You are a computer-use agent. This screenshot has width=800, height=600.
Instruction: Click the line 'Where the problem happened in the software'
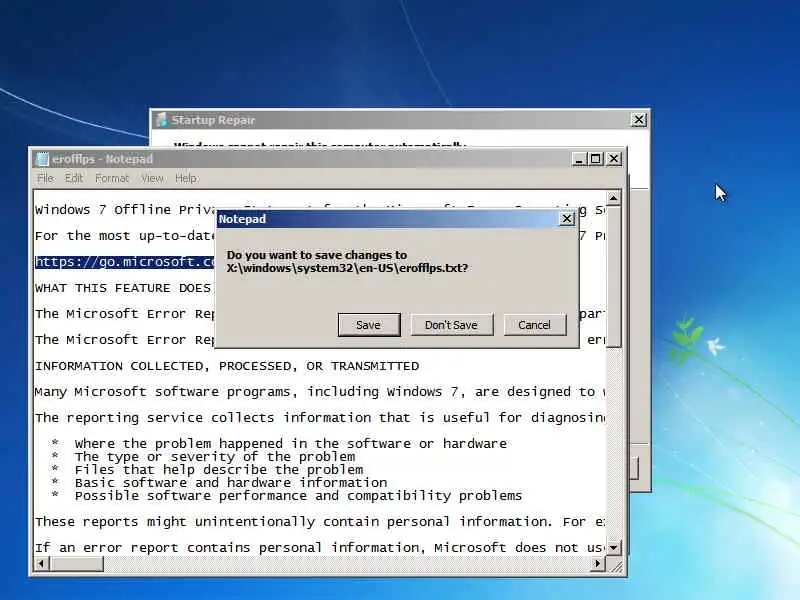(x=291, y=444)
